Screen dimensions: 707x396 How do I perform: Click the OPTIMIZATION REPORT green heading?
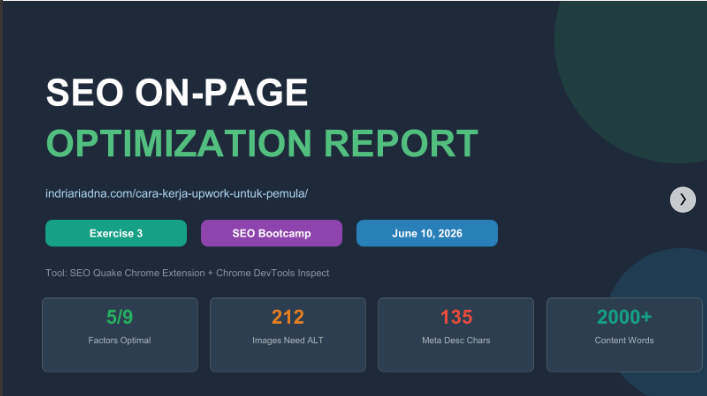point(262,143)
